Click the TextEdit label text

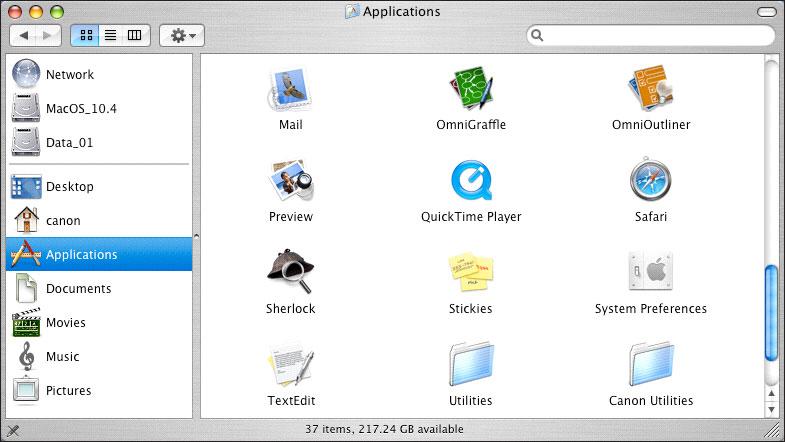pos(291,401)
